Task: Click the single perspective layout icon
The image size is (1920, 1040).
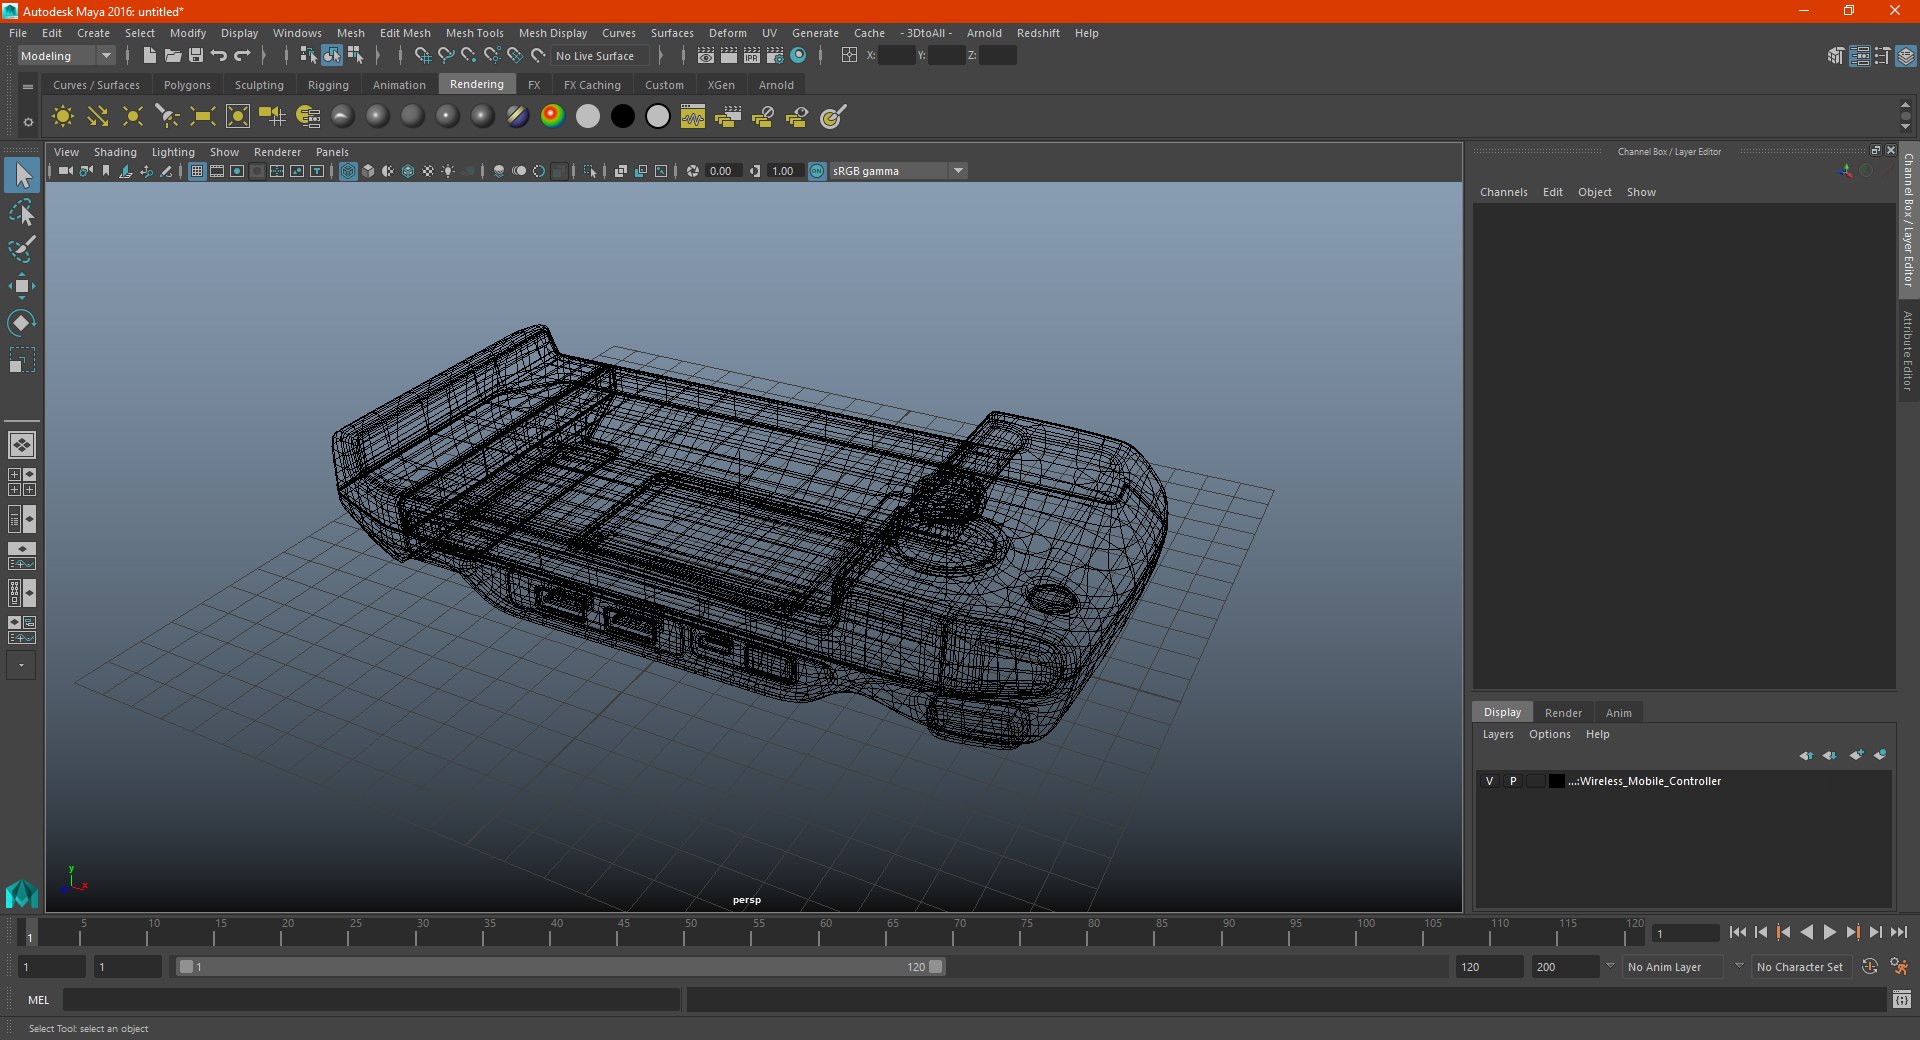Action: point(22,445)
